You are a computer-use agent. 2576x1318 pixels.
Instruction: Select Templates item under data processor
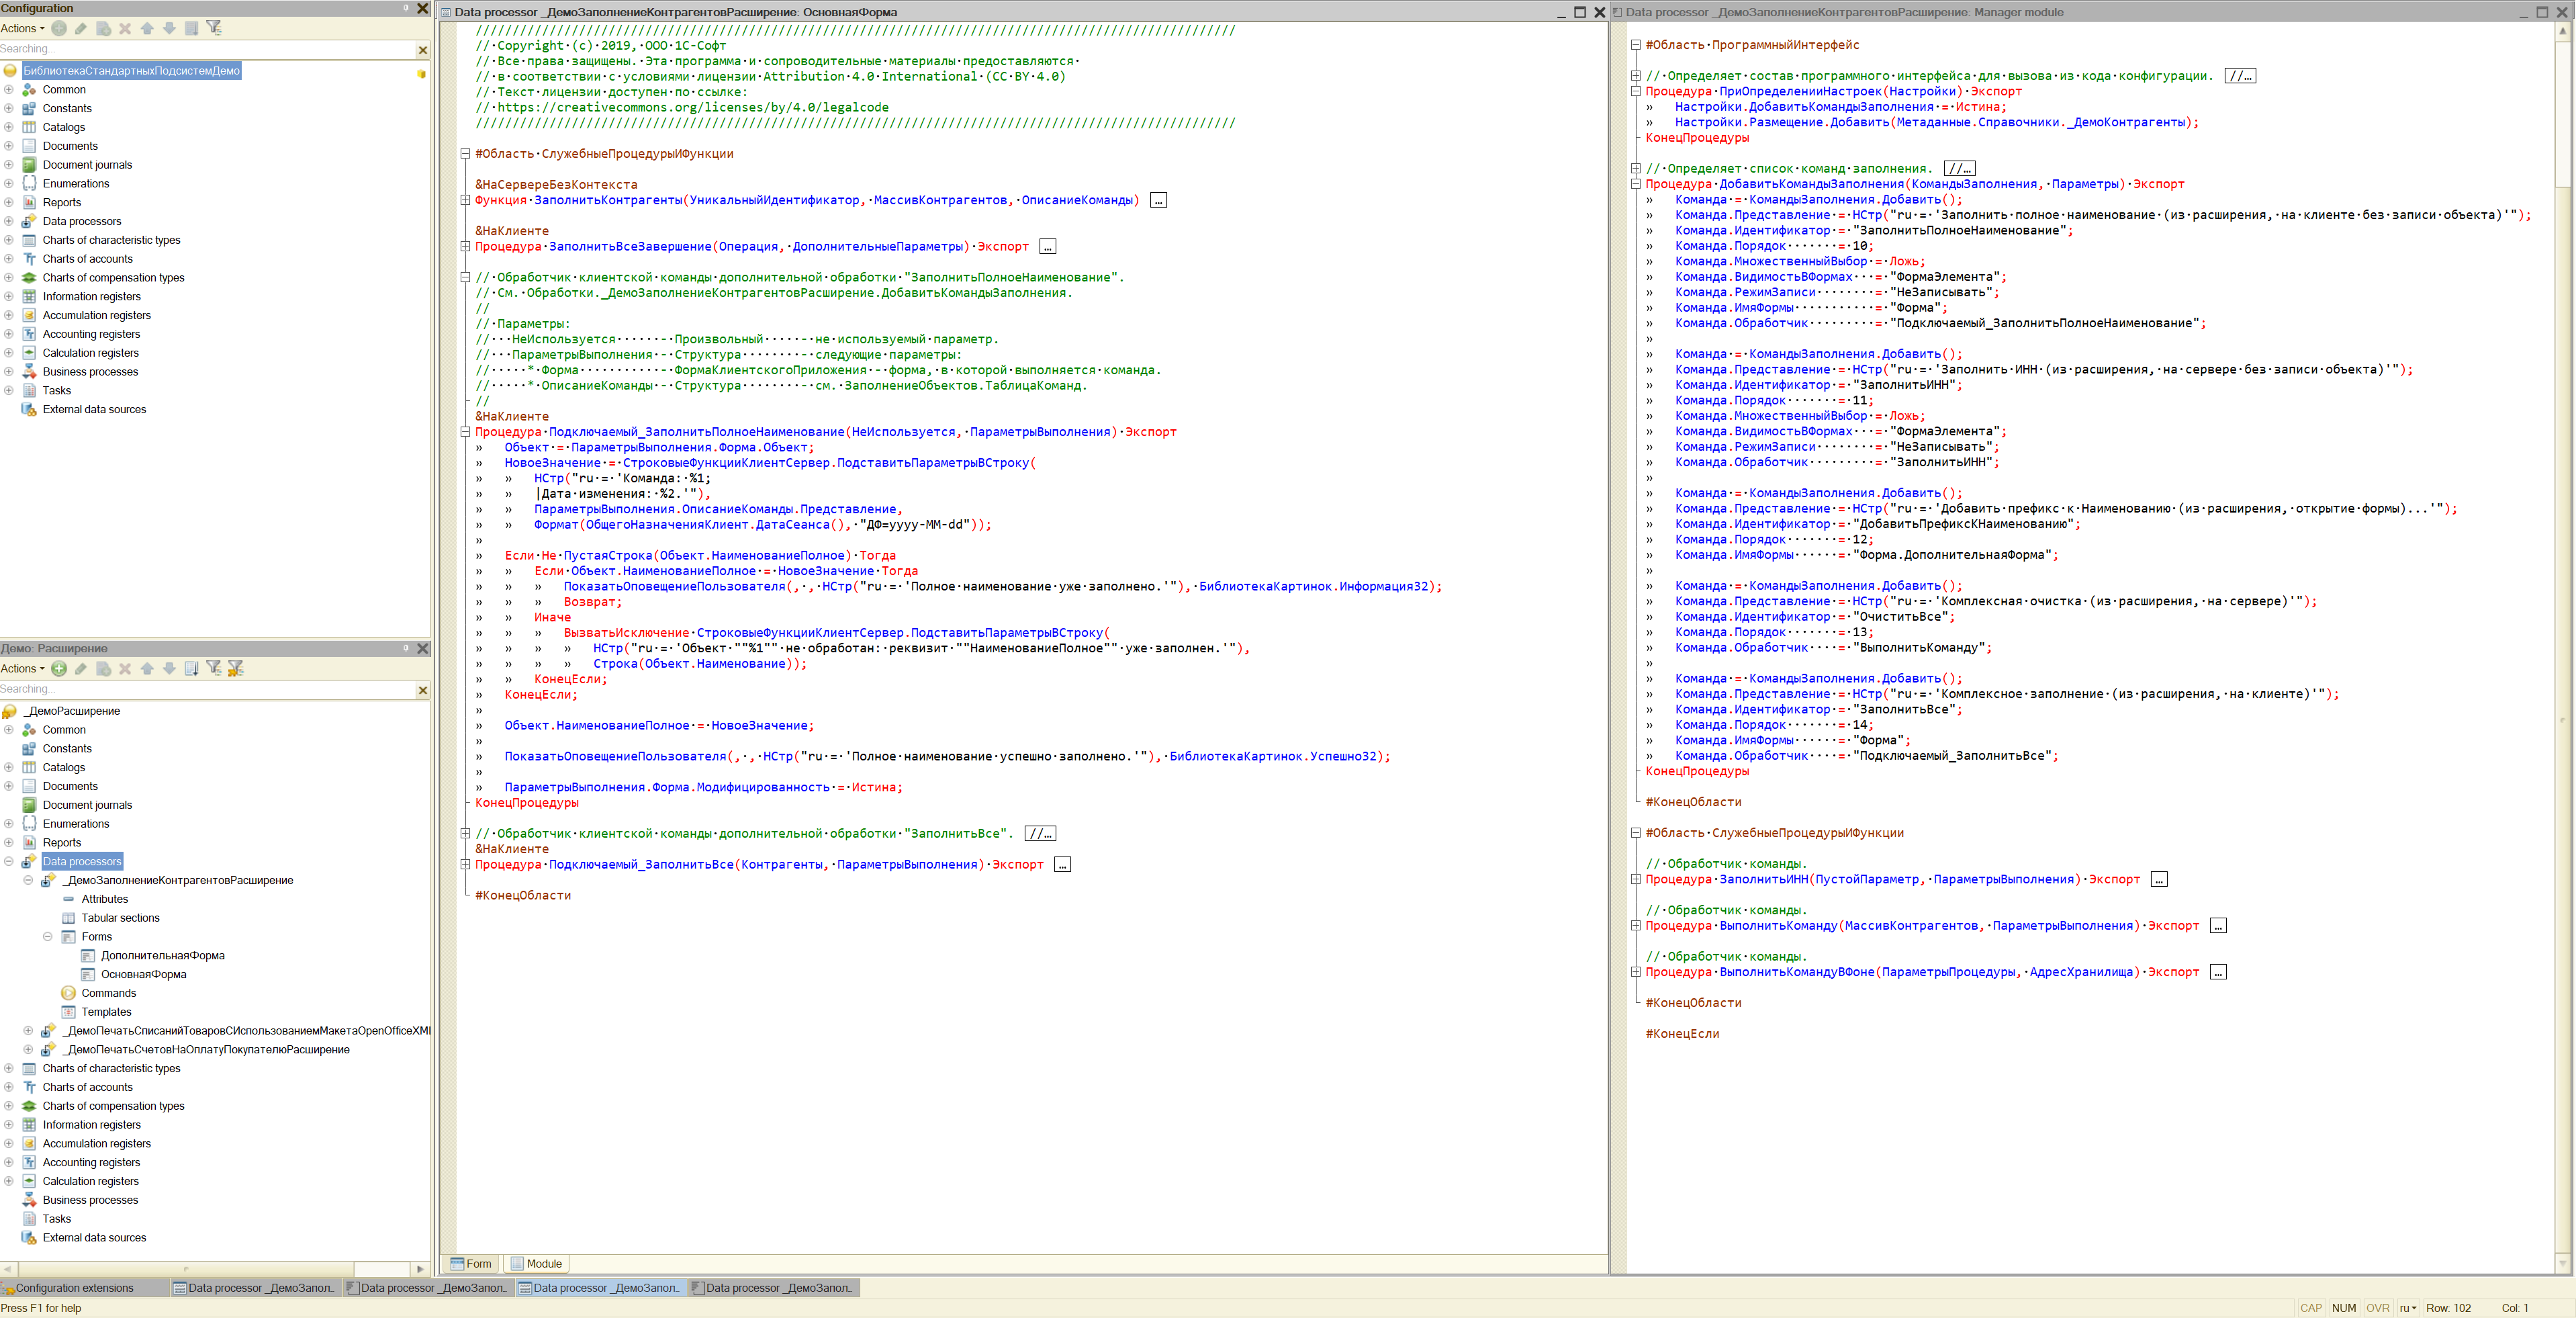pos(106,1012)
